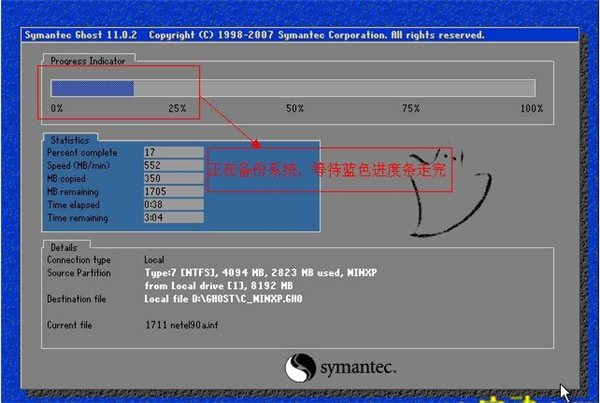
Task: Click the MB copied value 350
Action: click(174, 178)
